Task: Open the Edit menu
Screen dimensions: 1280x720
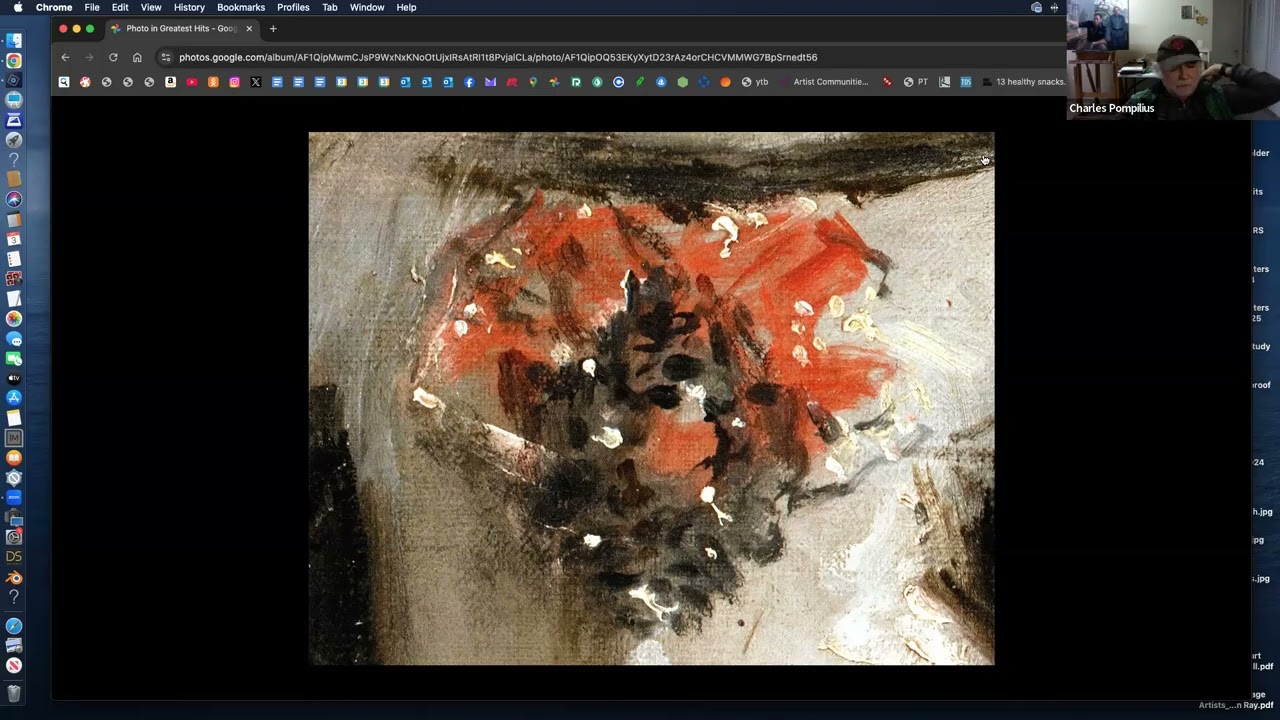Action: 120,7
